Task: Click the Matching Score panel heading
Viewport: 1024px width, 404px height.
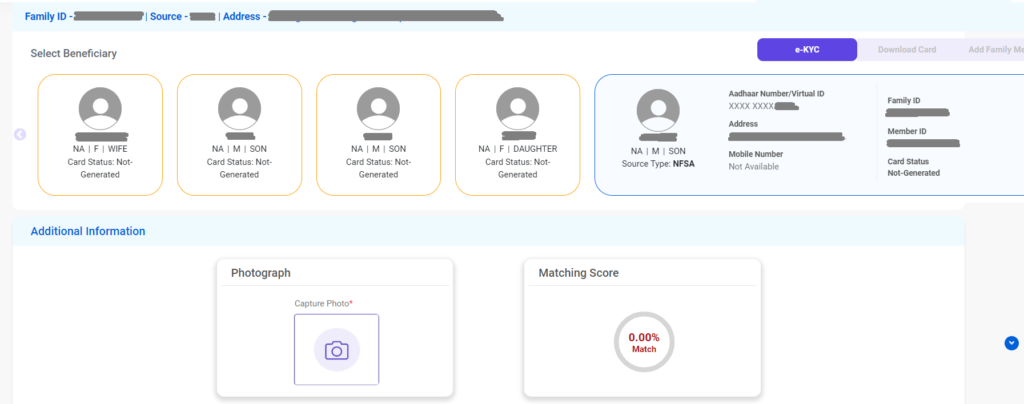Action: click(x=578, y=272)
